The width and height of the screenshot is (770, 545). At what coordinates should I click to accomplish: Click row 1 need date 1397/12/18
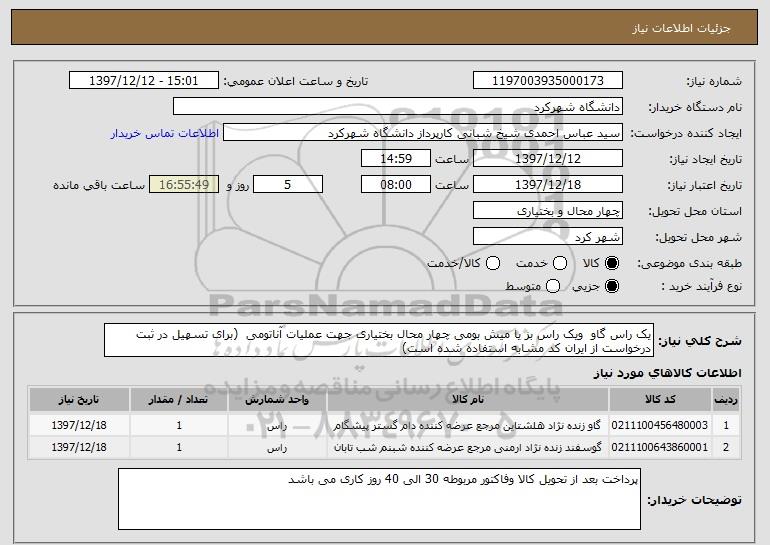point(79,425)
